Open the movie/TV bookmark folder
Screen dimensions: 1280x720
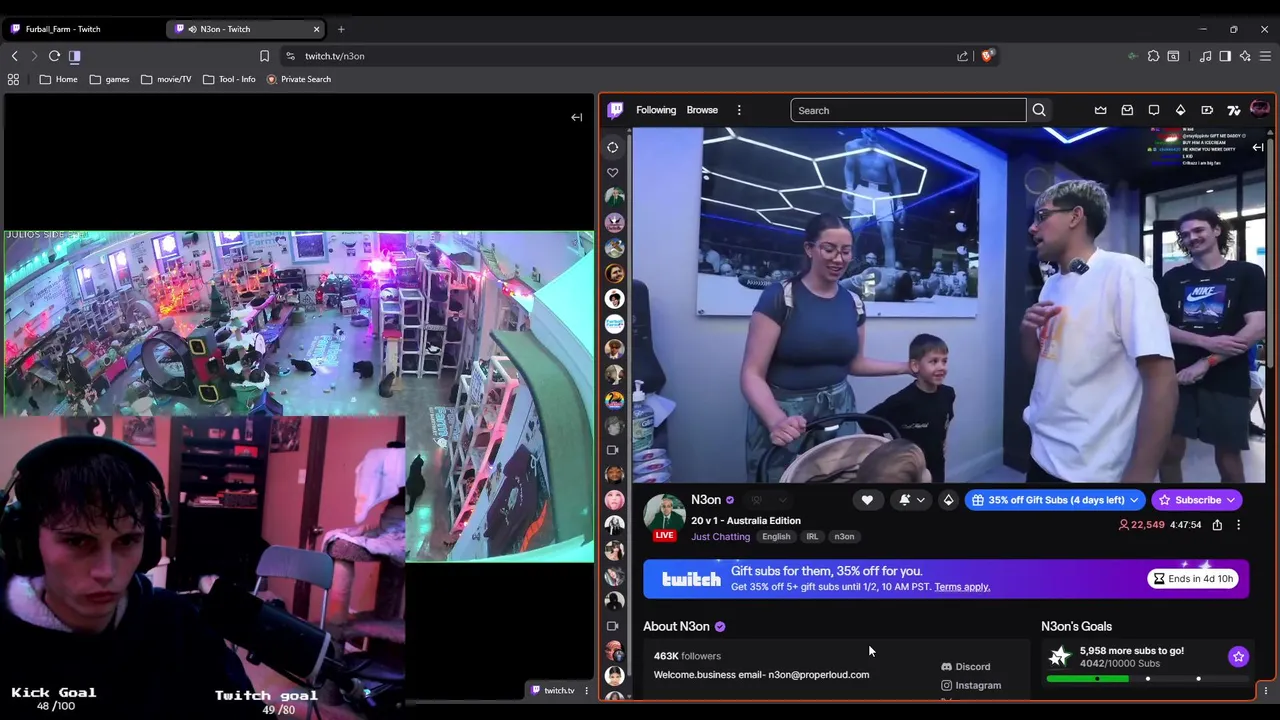click(166, 79)
